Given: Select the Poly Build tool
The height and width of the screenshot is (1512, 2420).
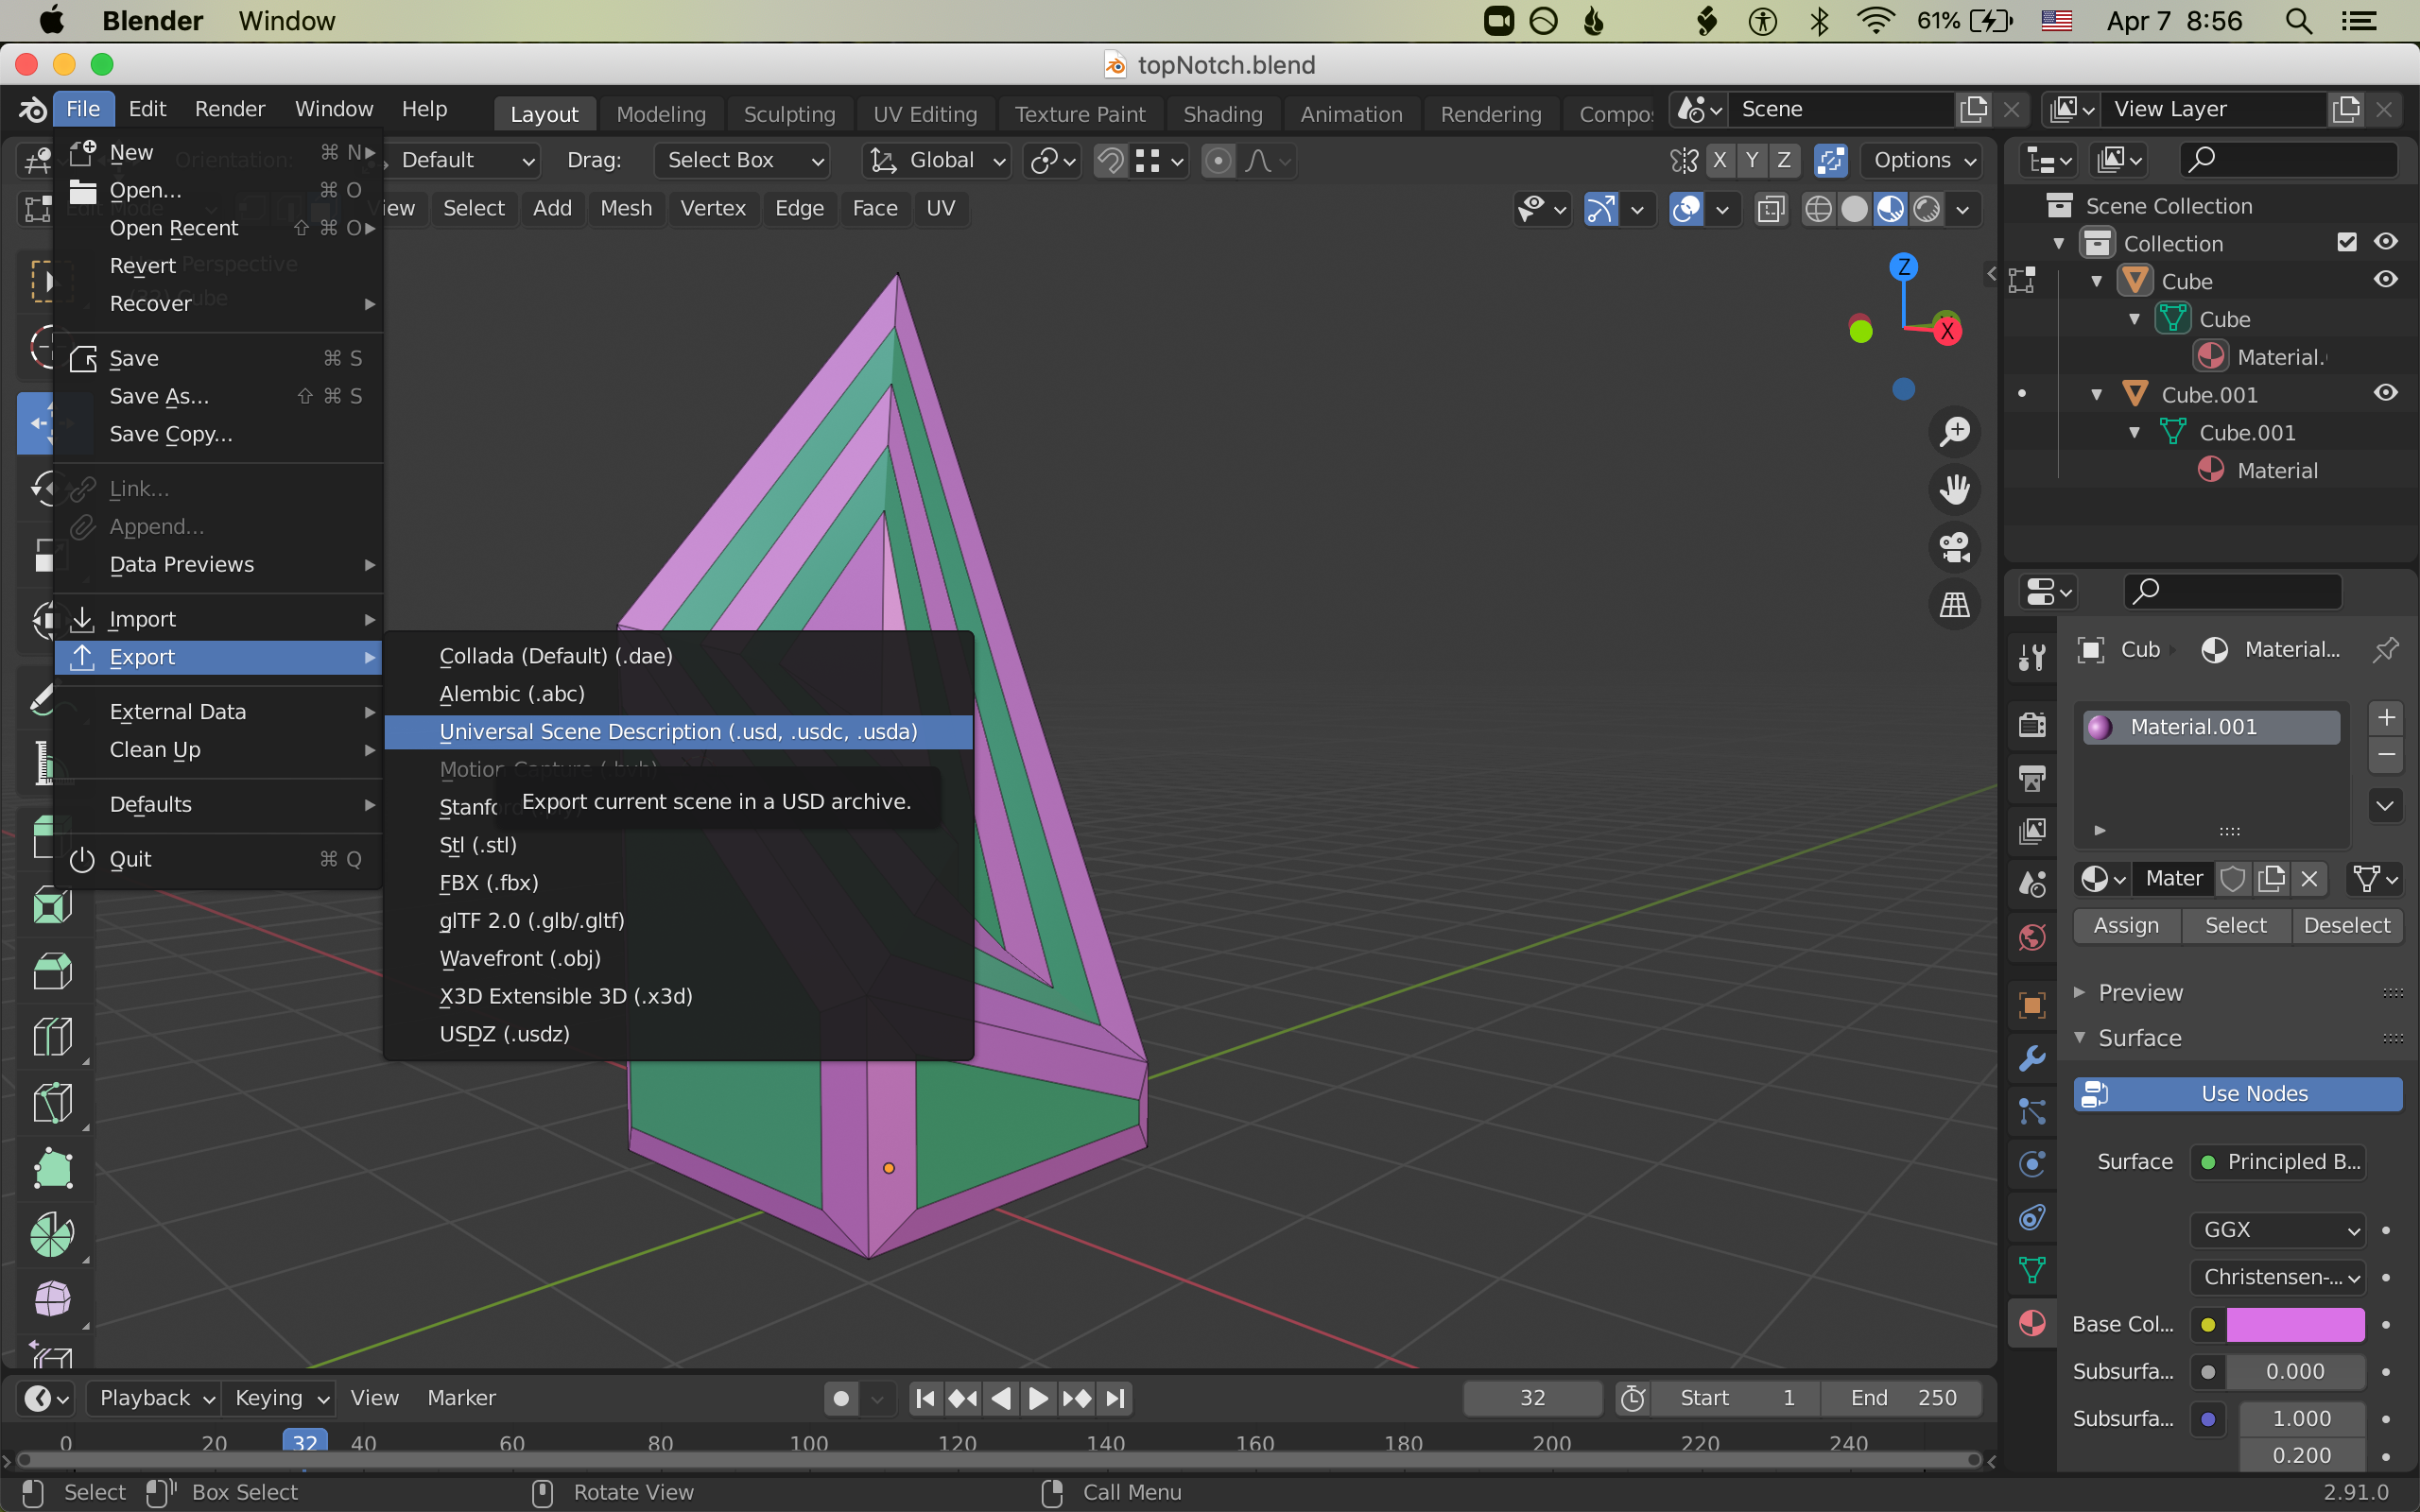Looking at the screenshot, I should pos(52,1168).
